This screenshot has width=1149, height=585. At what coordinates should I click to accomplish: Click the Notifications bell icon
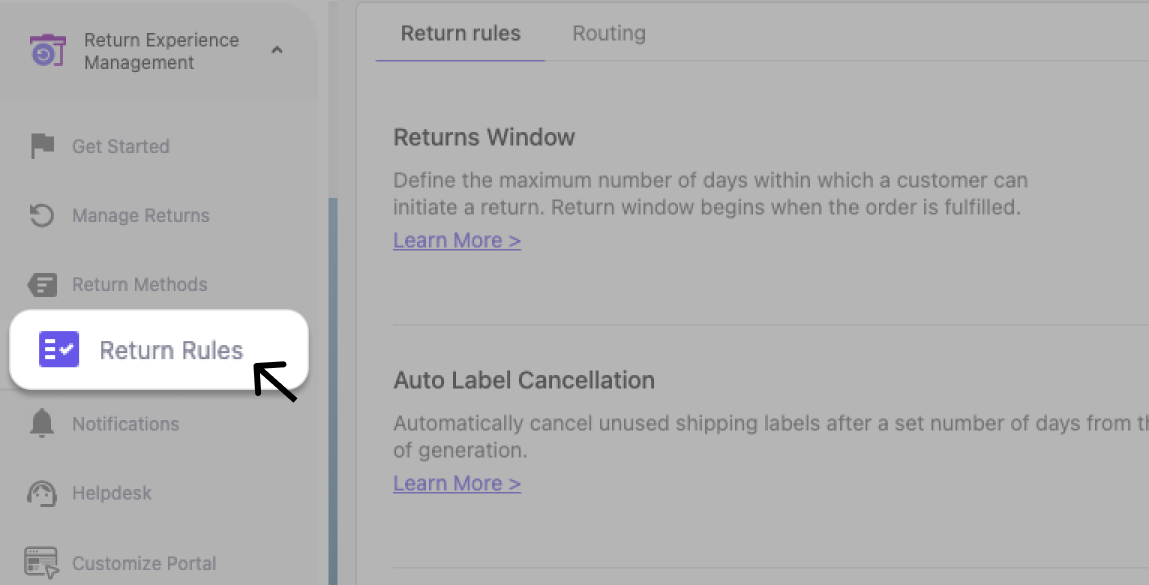[x=42, y=423]
